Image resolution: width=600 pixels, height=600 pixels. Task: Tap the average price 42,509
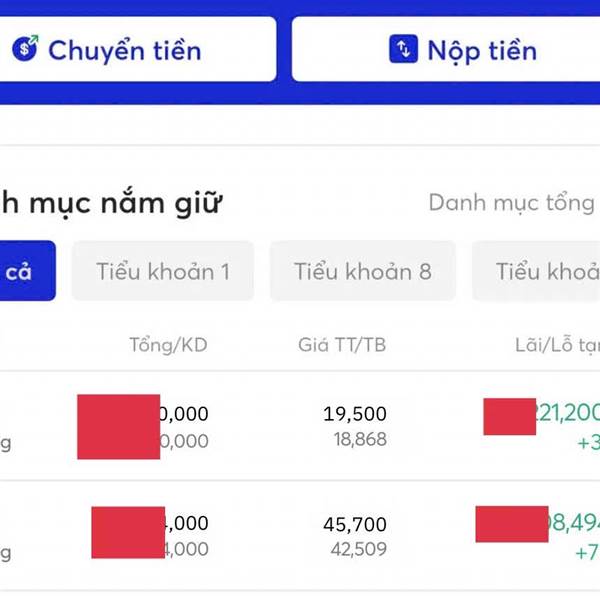click(359, 549)
